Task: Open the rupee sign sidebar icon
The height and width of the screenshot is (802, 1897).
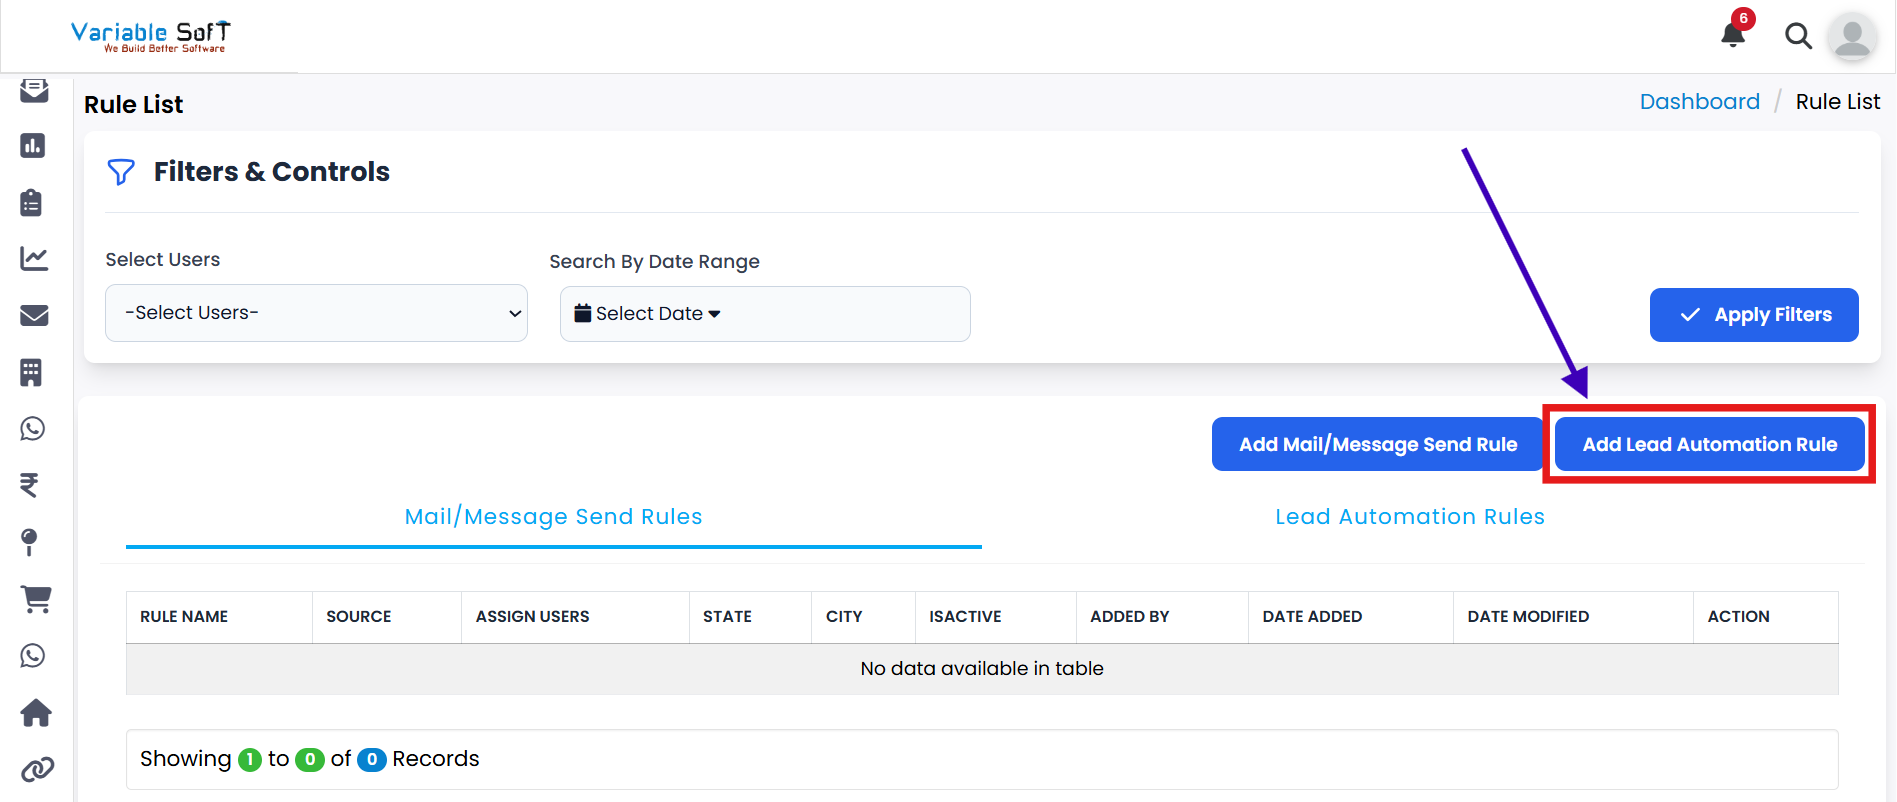Action: (30, 485)
